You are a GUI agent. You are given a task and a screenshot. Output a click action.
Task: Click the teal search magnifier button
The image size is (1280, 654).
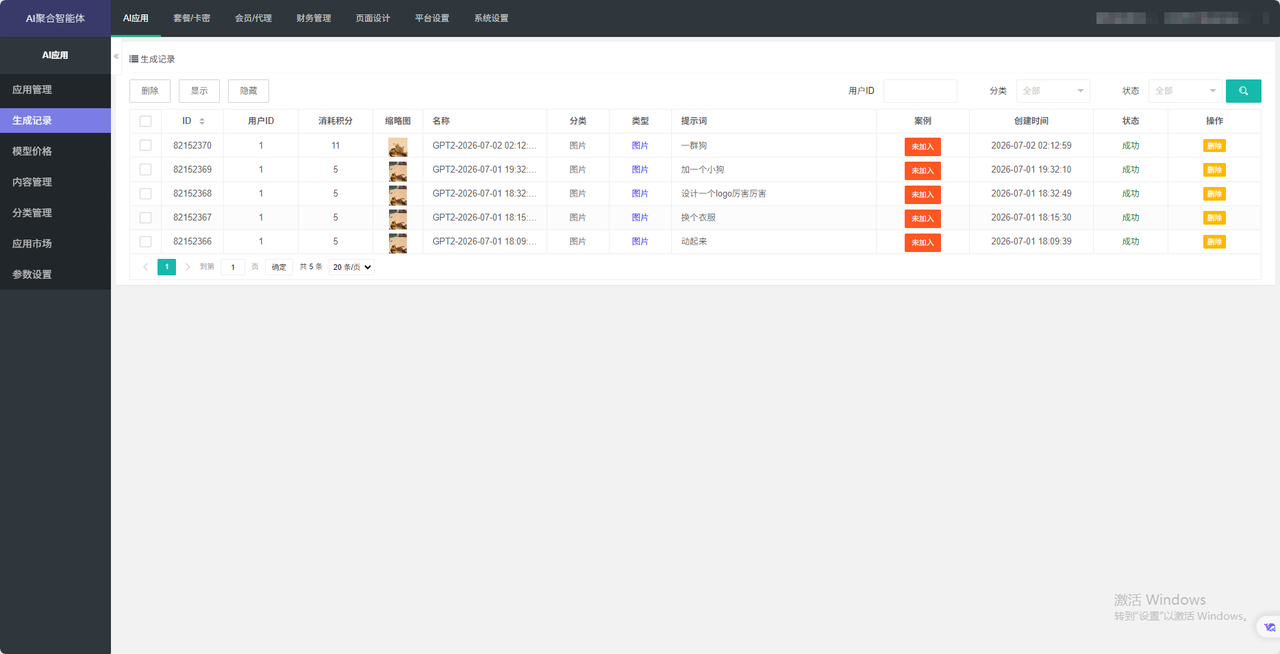(1243, 91)
